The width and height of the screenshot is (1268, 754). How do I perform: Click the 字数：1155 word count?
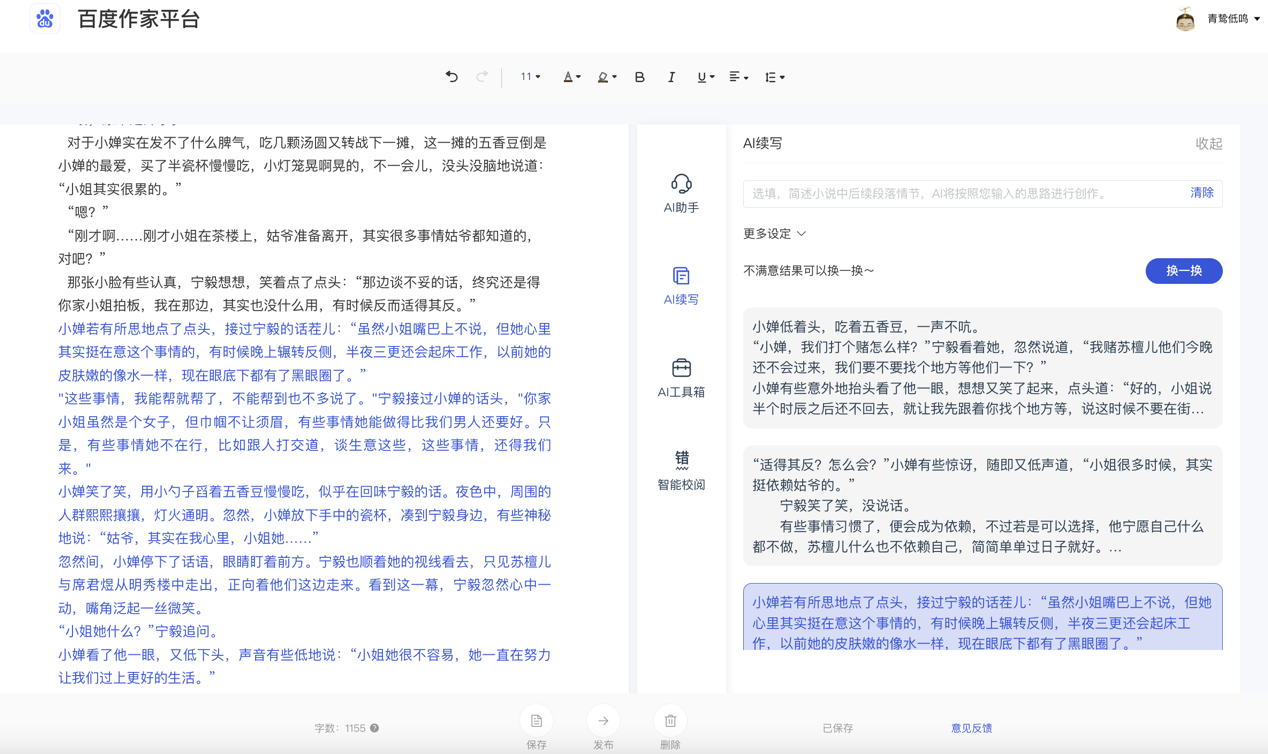point(340,728)
